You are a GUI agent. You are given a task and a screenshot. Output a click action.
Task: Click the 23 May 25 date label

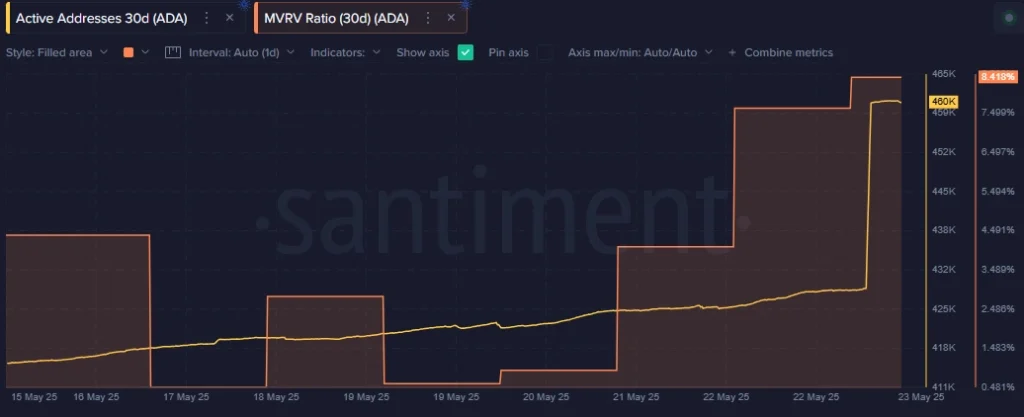click(921, 397)
